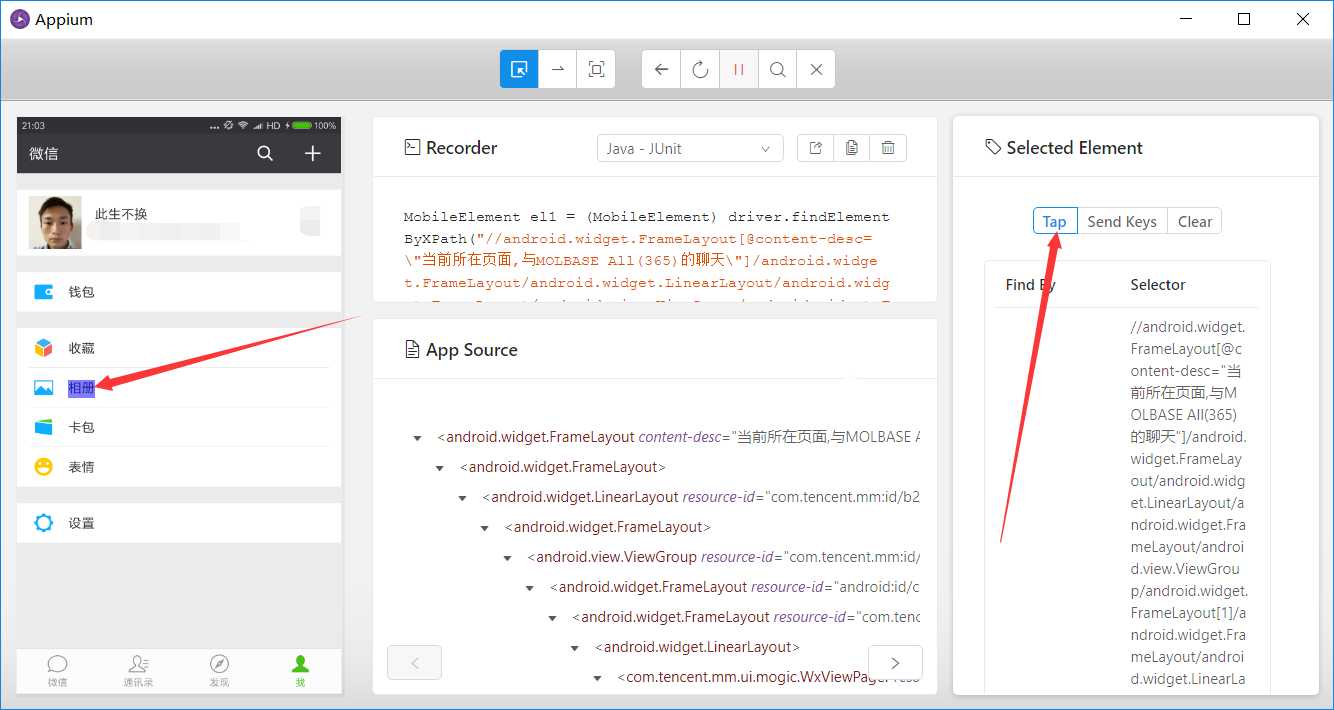This screenshot has height=710, width=1334.
Task: Tap the WeChat plus icon
Action: (x=313, y=153)
